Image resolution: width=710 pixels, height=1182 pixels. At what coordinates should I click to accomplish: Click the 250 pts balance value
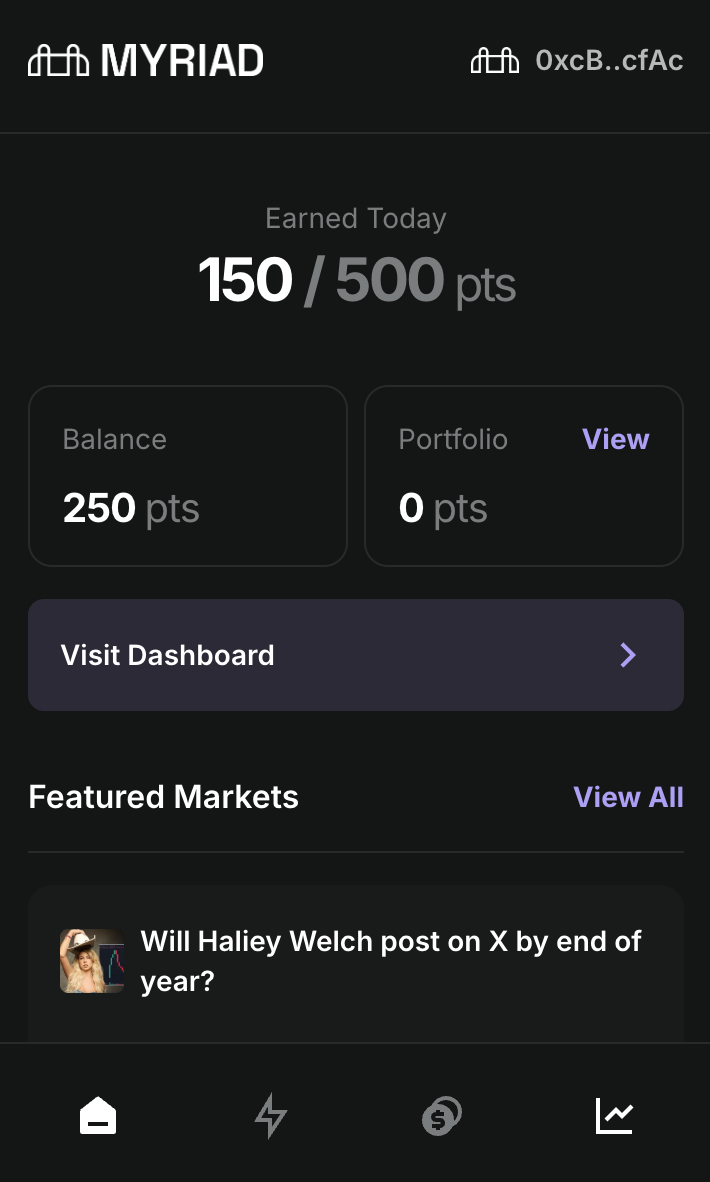[131, 509]
